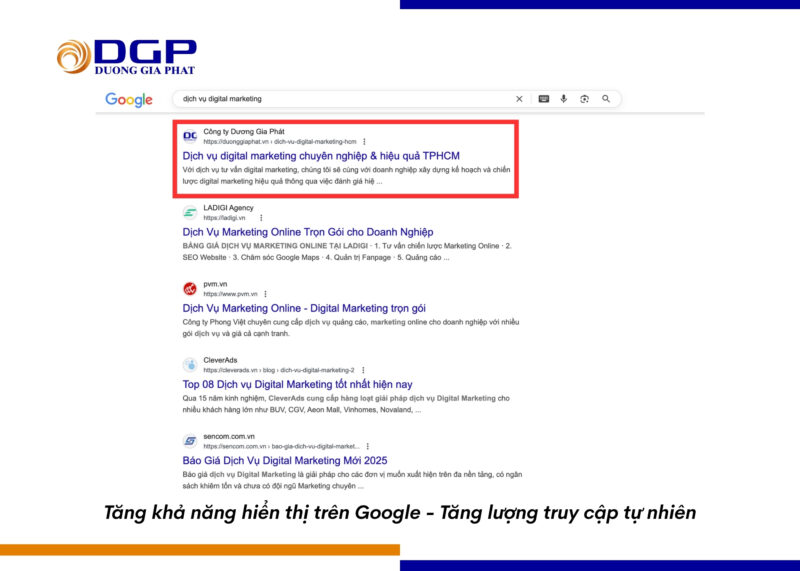This screenshot has width=800, height=571.
Task: Click the cleverads.vn blog URL breadcrumb
Action: (x=279, y=370)
